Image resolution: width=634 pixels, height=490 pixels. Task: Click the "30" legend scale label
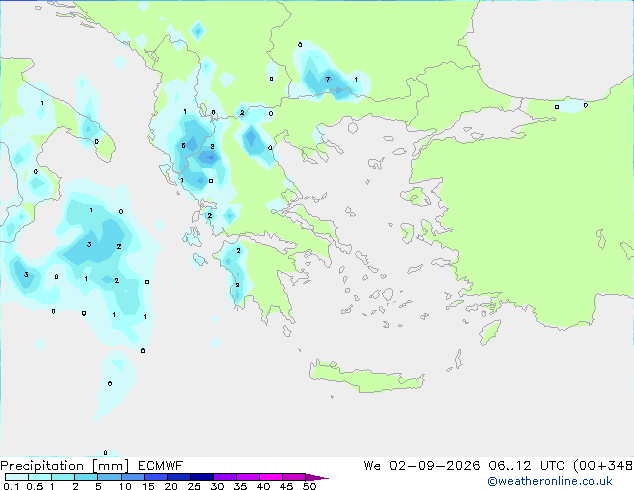(x=218, y=486)
